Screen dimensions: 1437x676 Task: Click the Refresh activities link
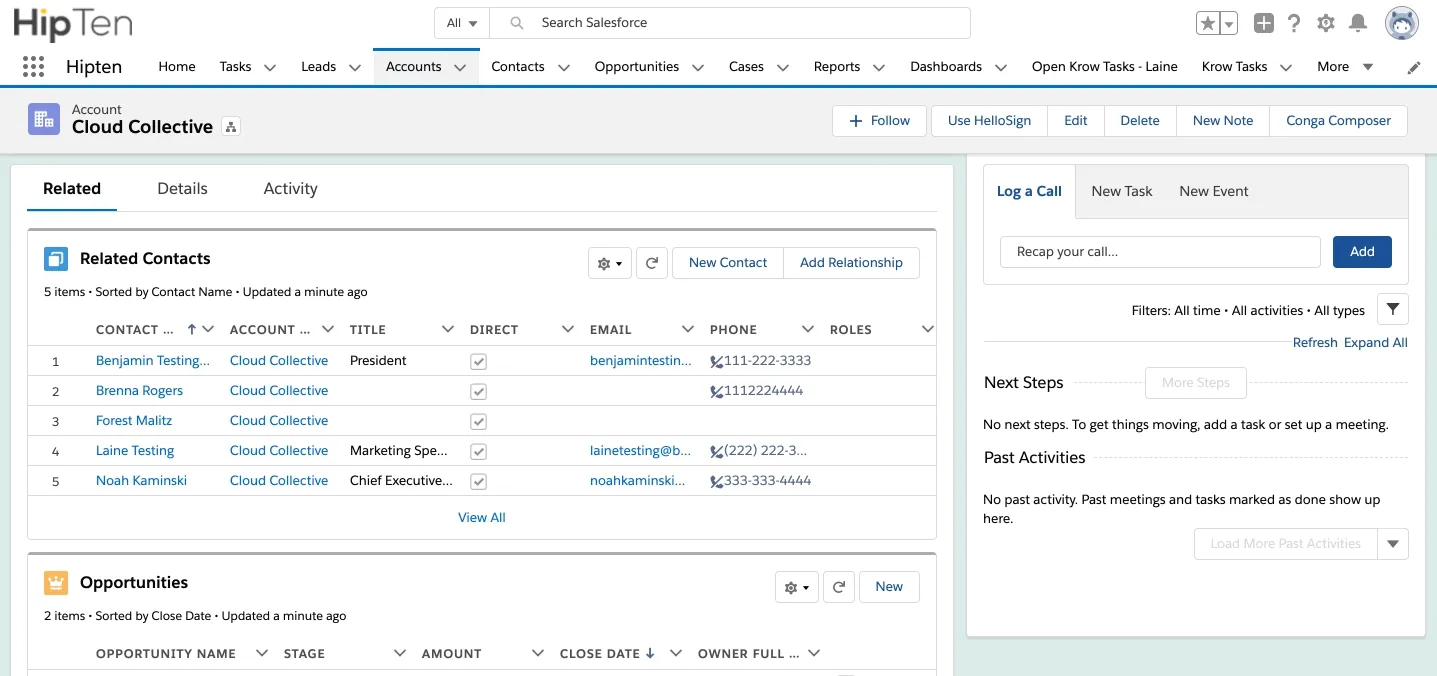1315,343
